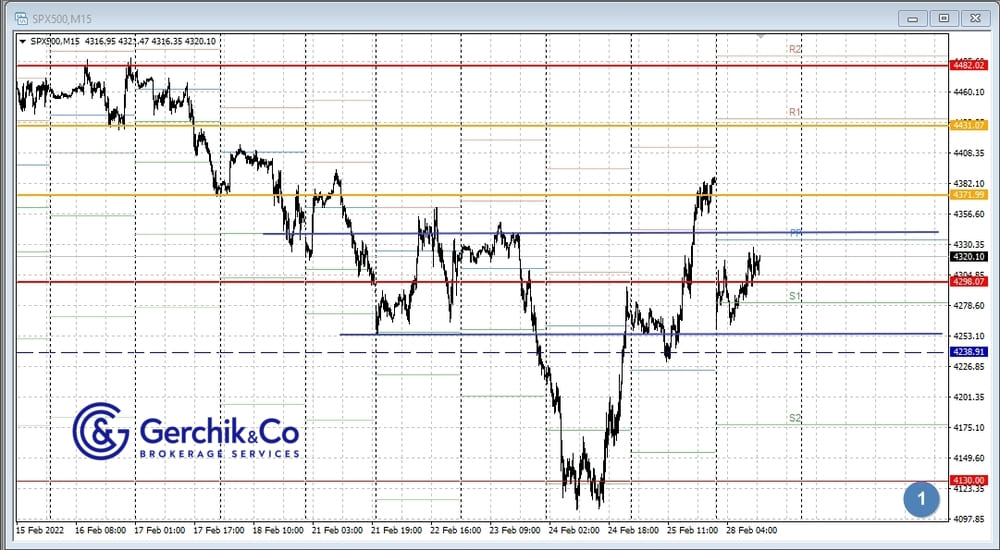Select the red 4298.07 price level label
The height and width of the screenshot is (550, 1000).
pos(969,282)
